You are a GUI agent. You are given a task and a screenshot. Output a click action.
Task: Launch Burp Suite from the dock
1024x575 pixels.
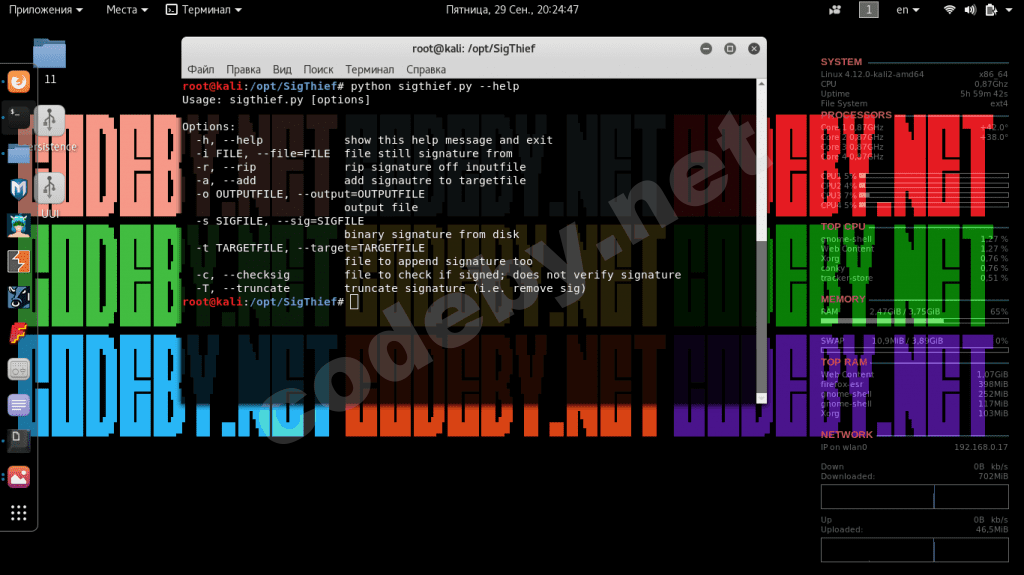[x=18, y=261]
